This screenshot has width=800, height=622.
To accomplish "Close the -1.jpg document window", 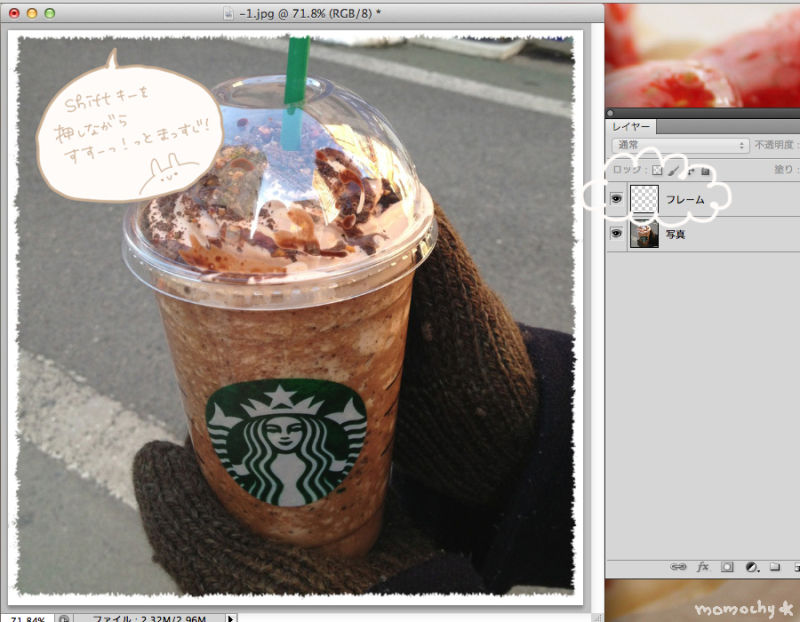I will tap(14, 13).
